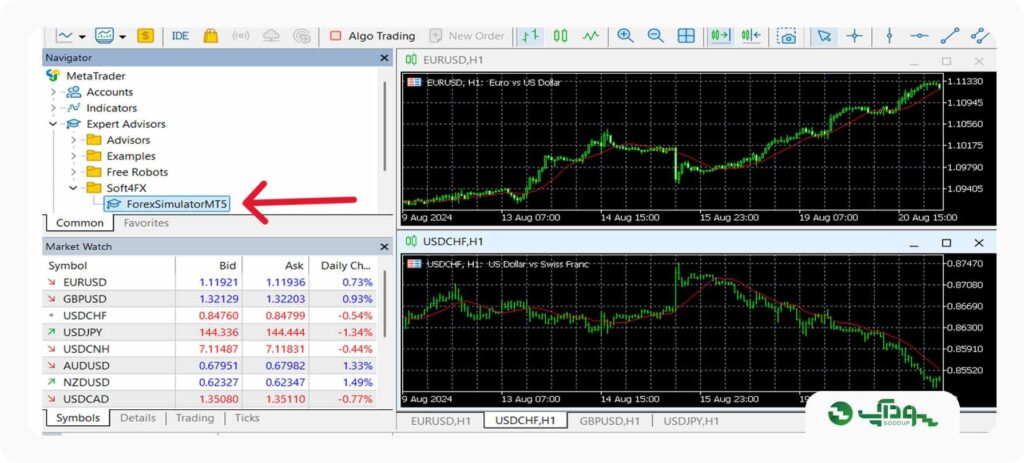Viewport: 1024px width, 463px height.
Task: Open the new chart toolbar button
Action: click(x=65, y=36)
